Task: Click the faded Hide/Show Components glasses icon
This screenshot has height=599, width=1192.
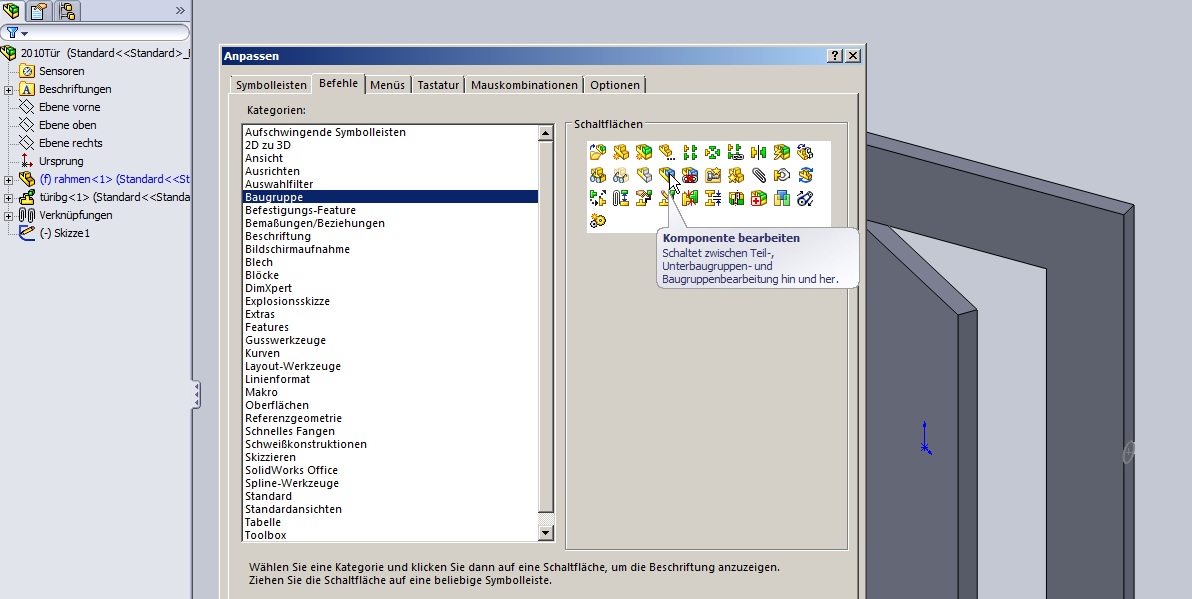Action: [621, 176]
